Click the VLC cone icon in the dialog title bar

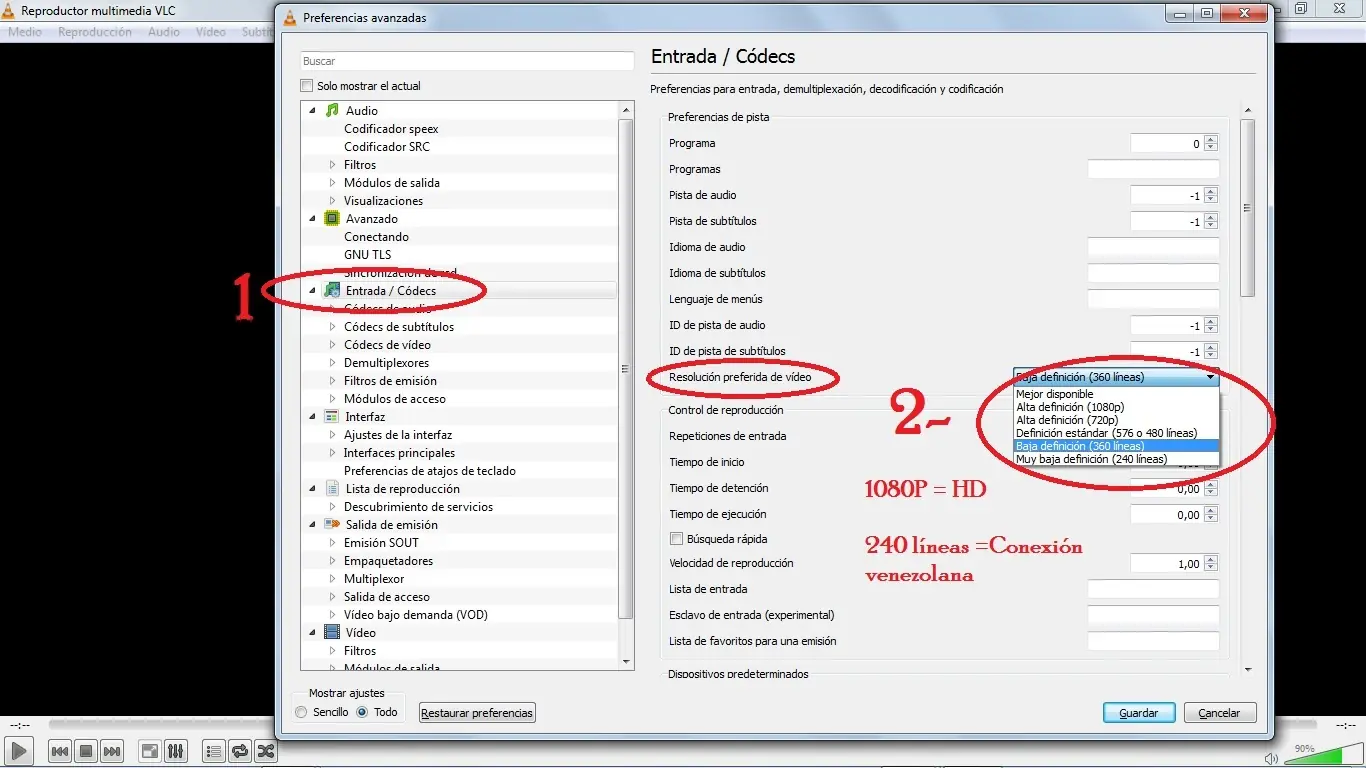coord(290,17)
